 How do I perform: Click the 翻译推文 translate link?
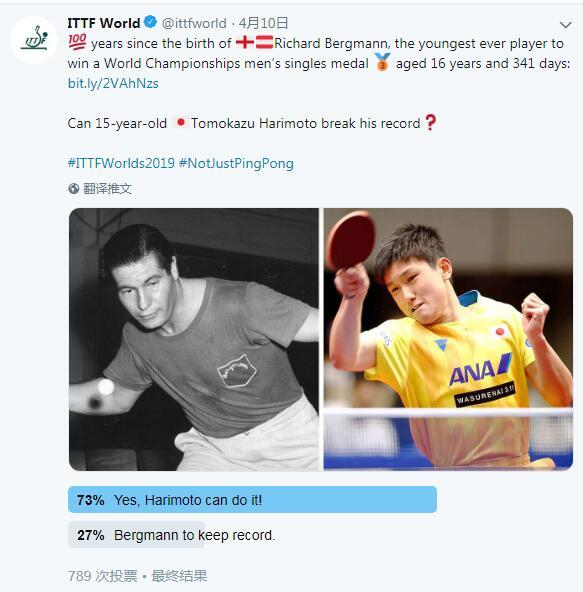[x=108, y=188]
